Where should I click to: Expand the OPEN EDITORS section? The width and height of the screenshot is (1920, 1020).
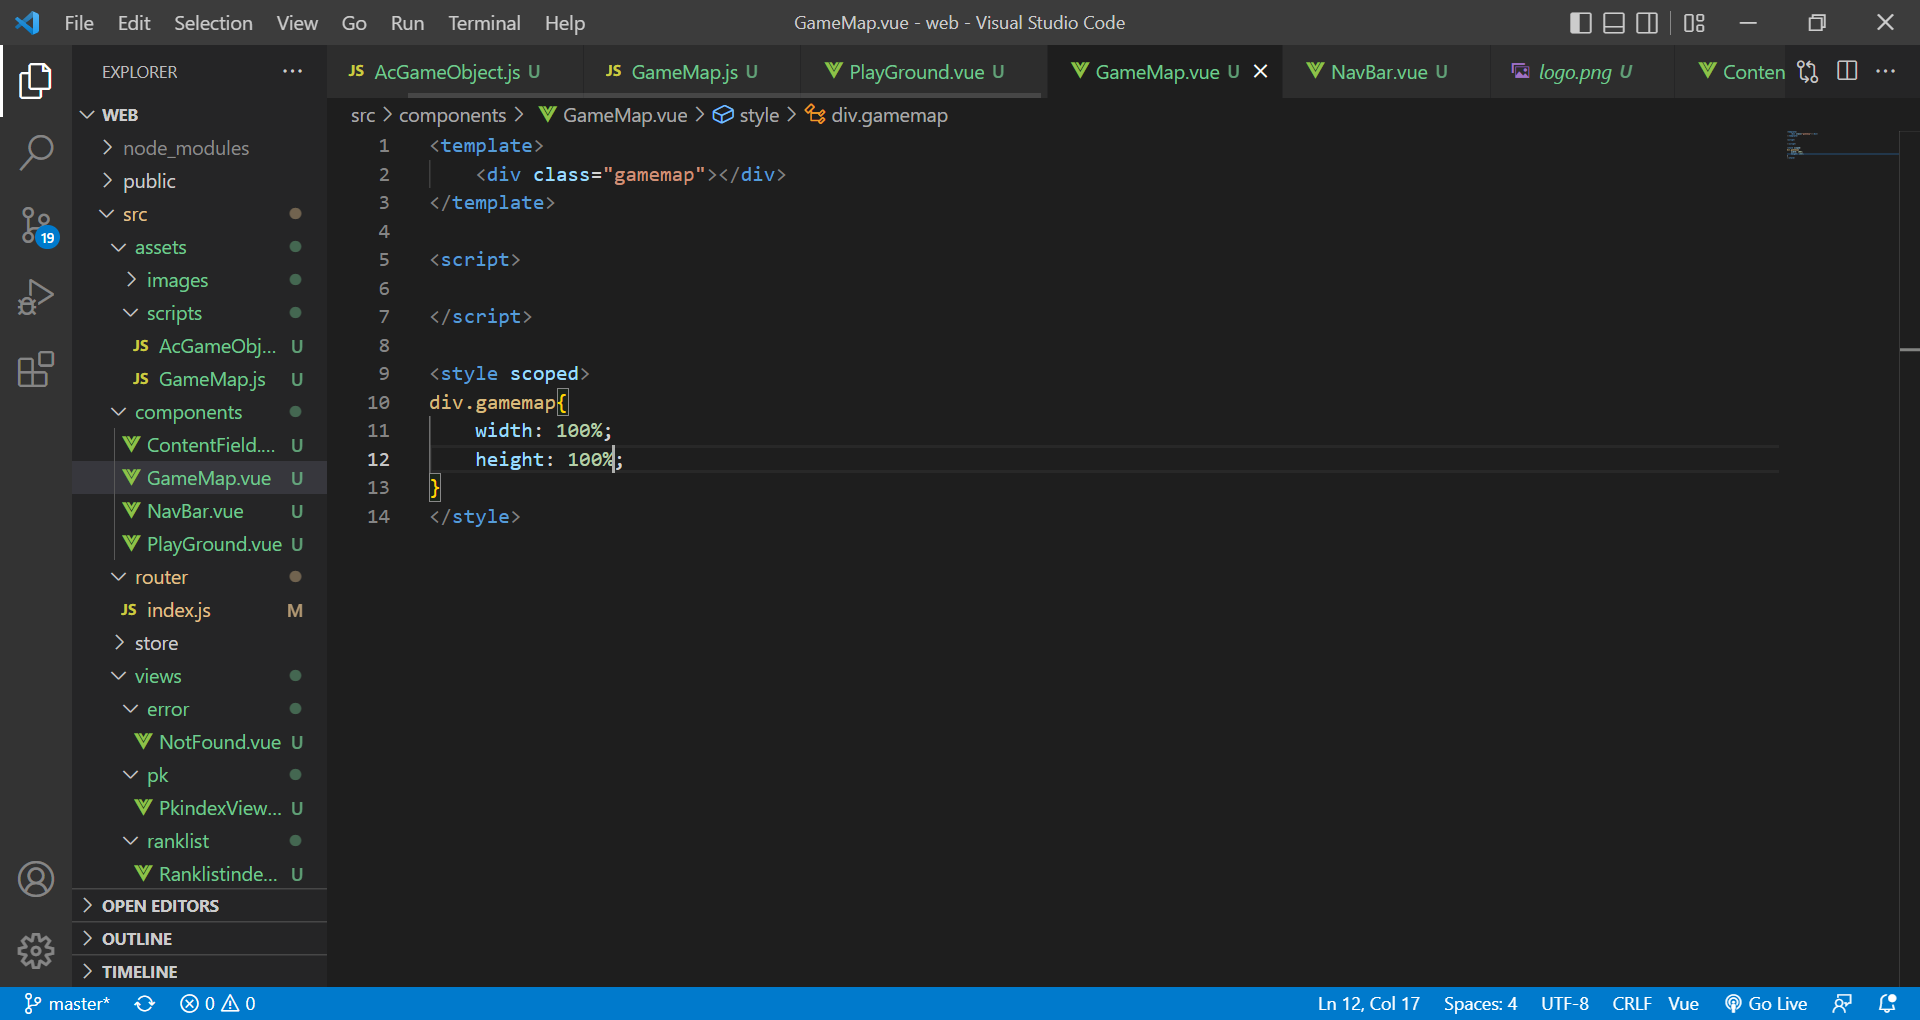199,906
